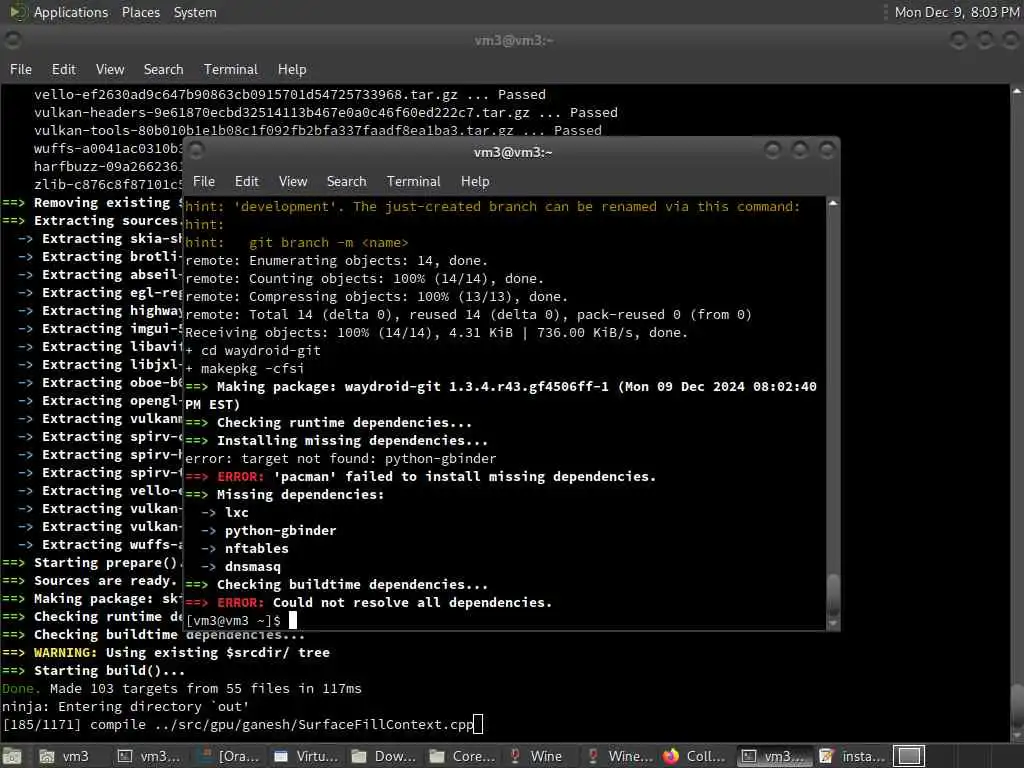Open the Places menu in top panel

coord(140,12)
